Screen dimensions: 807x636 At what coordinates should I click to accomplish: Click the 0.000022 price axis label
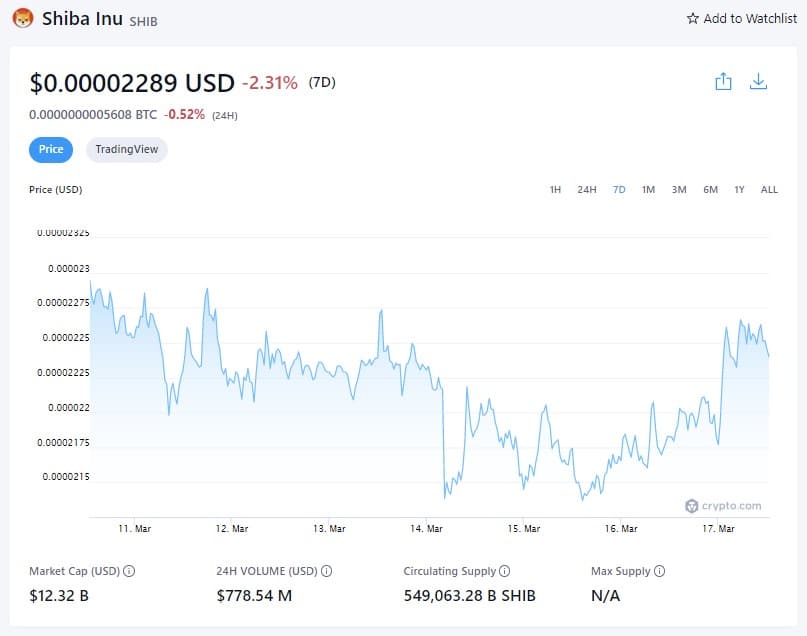tap(68, 408)
